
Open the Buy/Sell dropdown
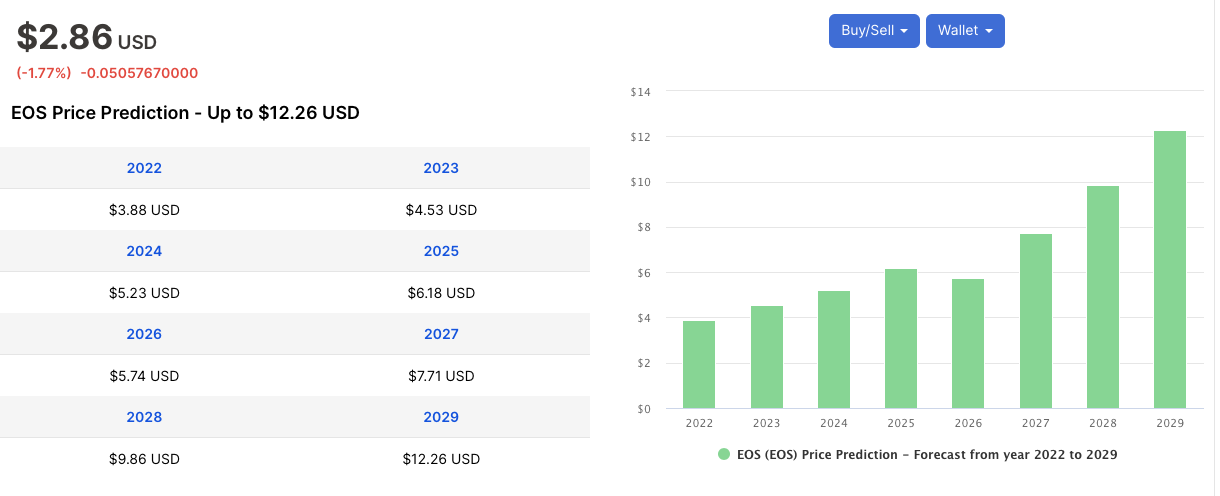tap(873, 31)
